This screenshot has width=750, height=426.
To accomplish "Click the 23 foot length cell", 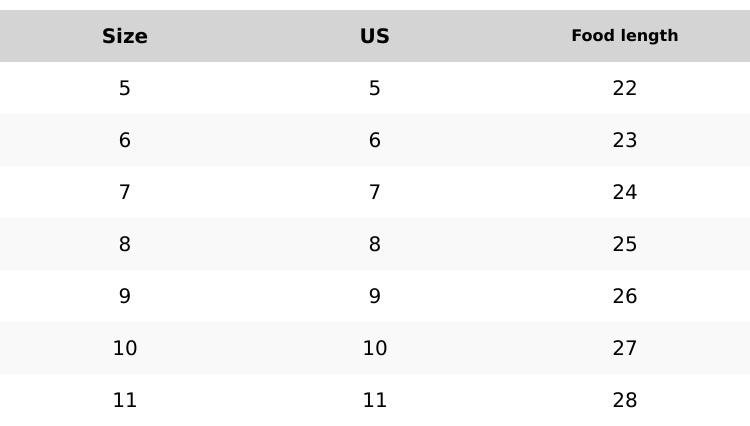I will (x=625, y=140).
